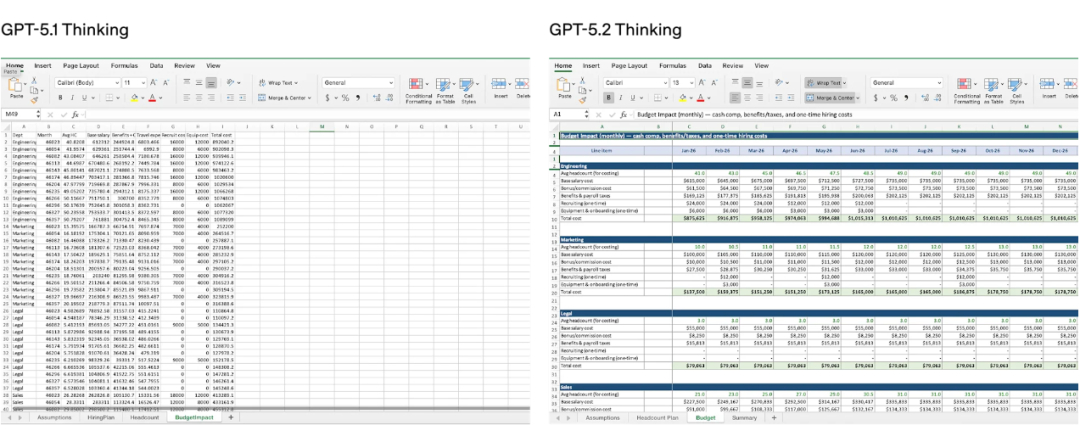This screenshot has width=1080, height=425.
Task: Click the Cut scissors icon in the left window
Action: (33, 81)
